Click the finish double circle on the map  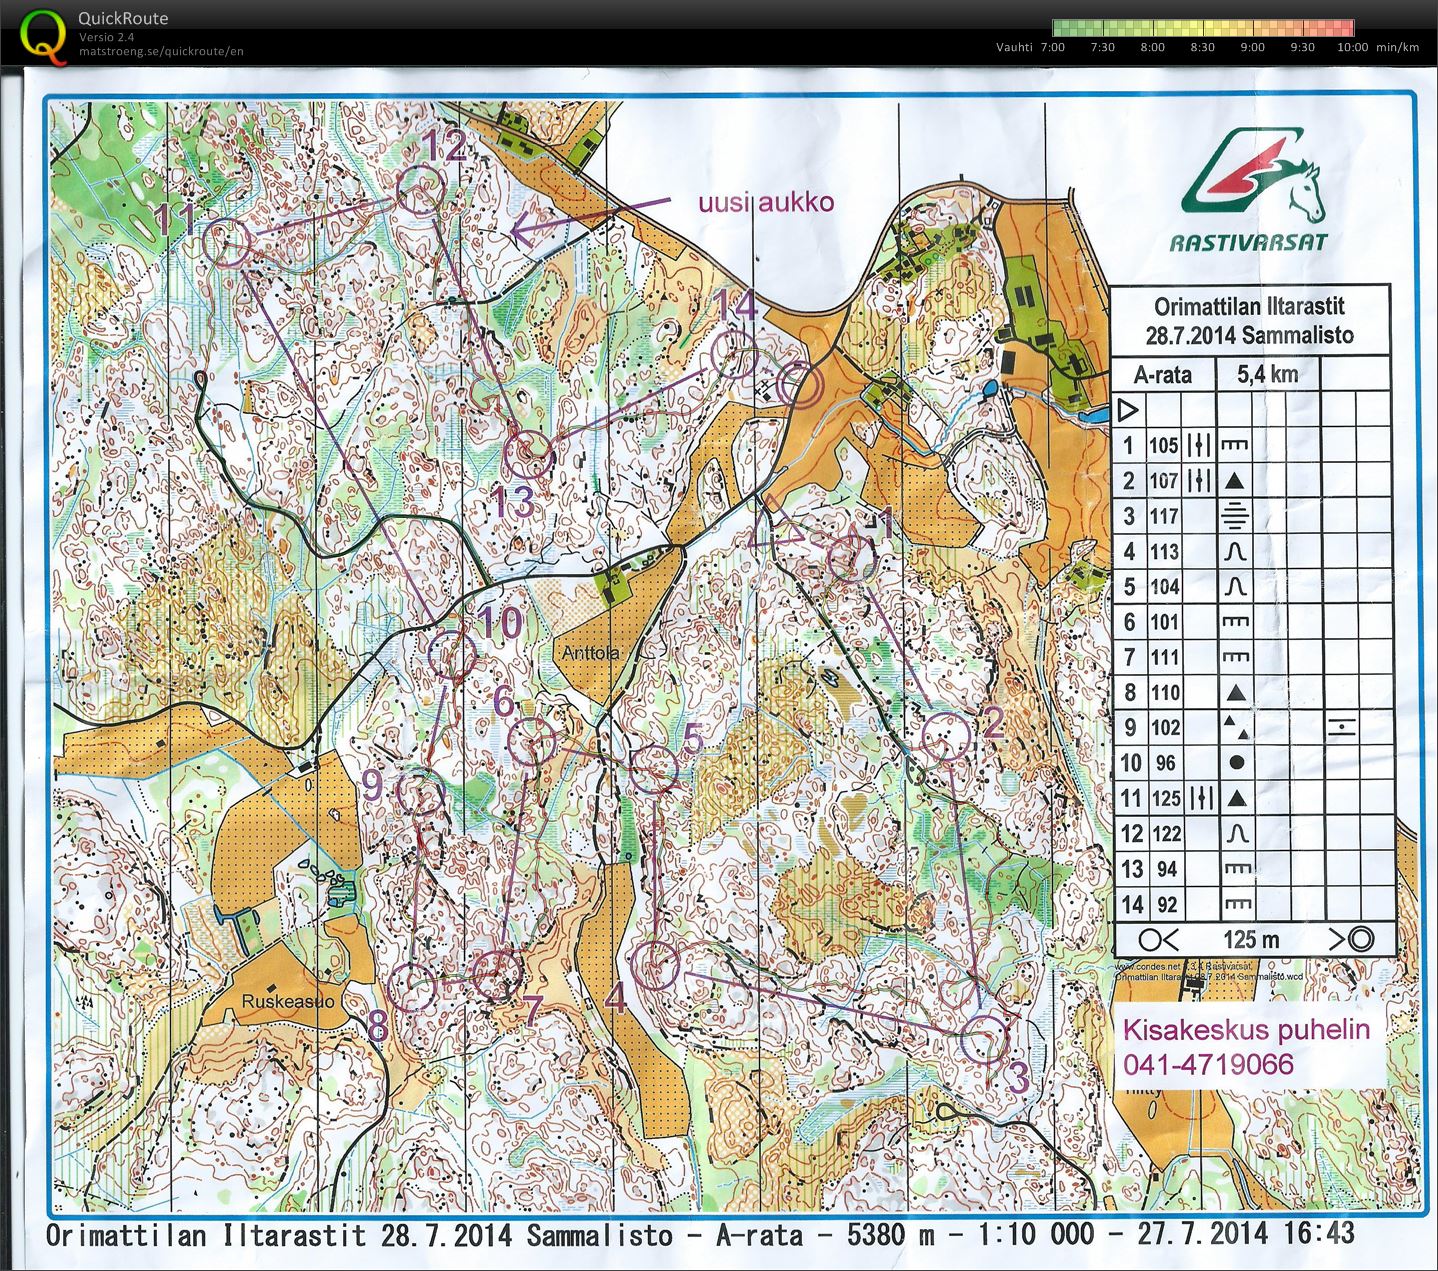coord(800,385)
